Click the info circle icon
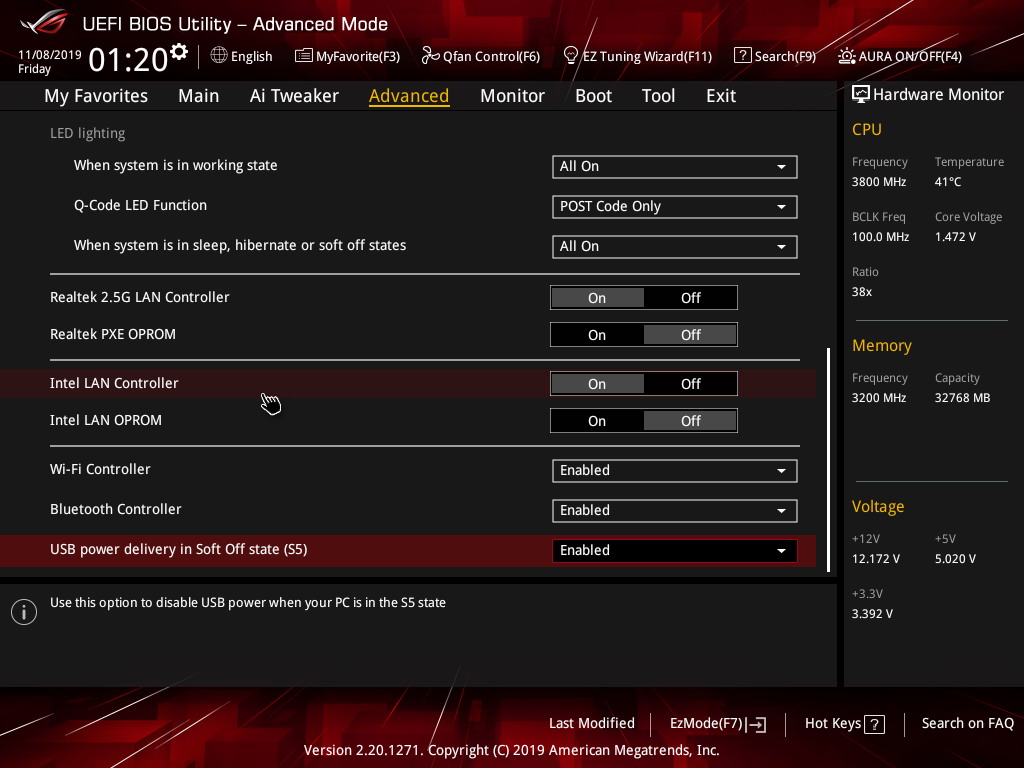The height and width of the screenshot is (768, 1024). click(24, 612)
